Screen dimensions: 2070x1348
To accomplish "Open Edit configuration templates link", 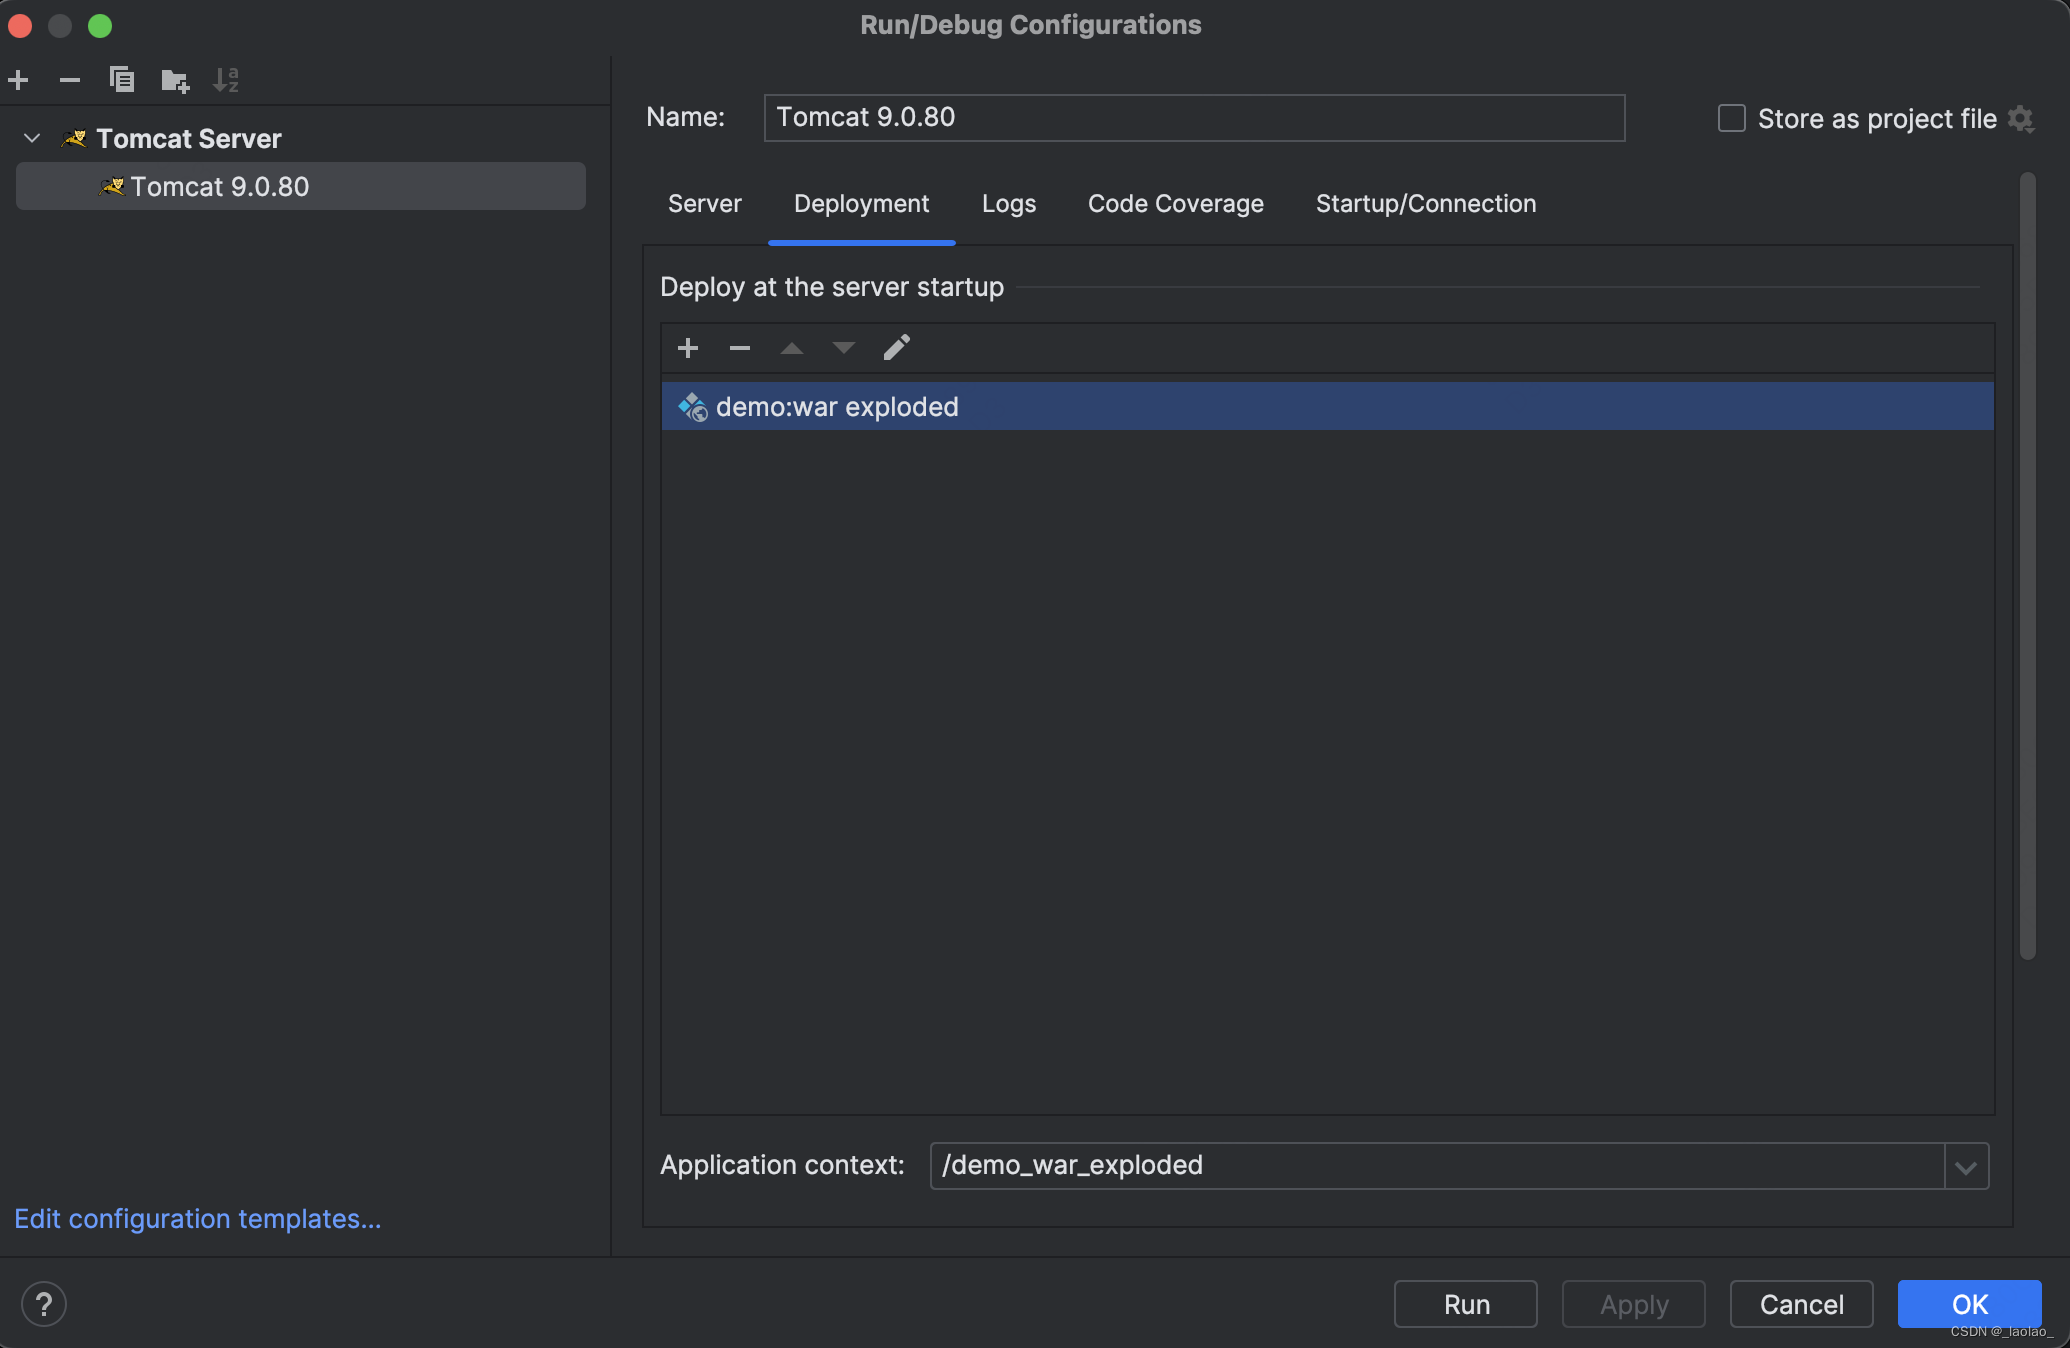I will (198, 1219).
